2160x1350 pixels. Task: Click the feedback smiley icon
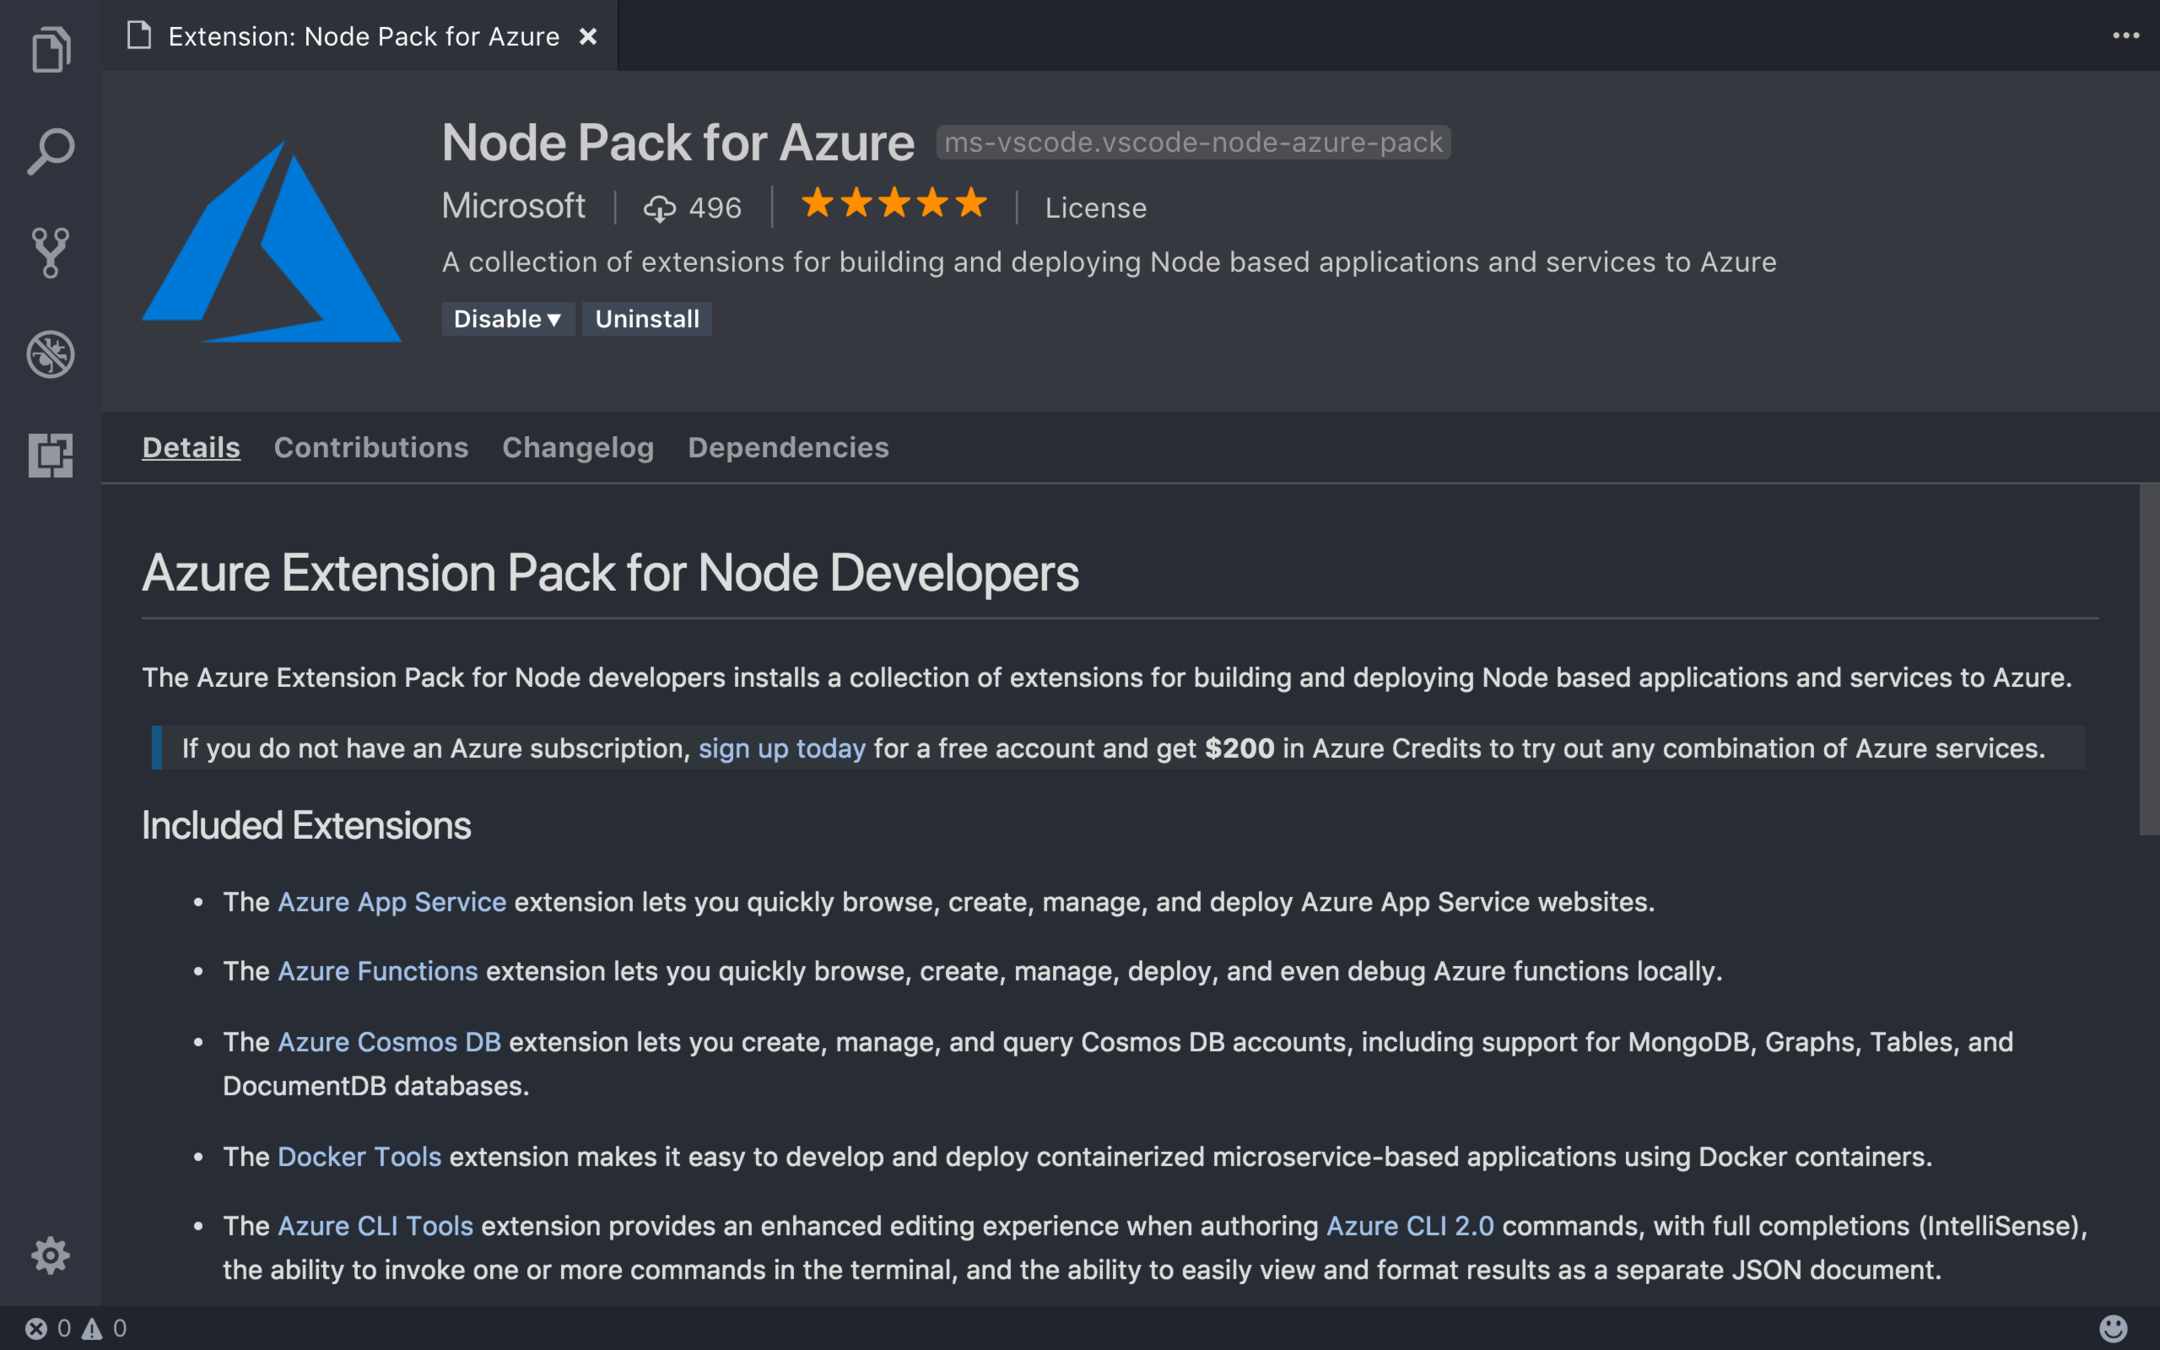coord(2112,1328)
